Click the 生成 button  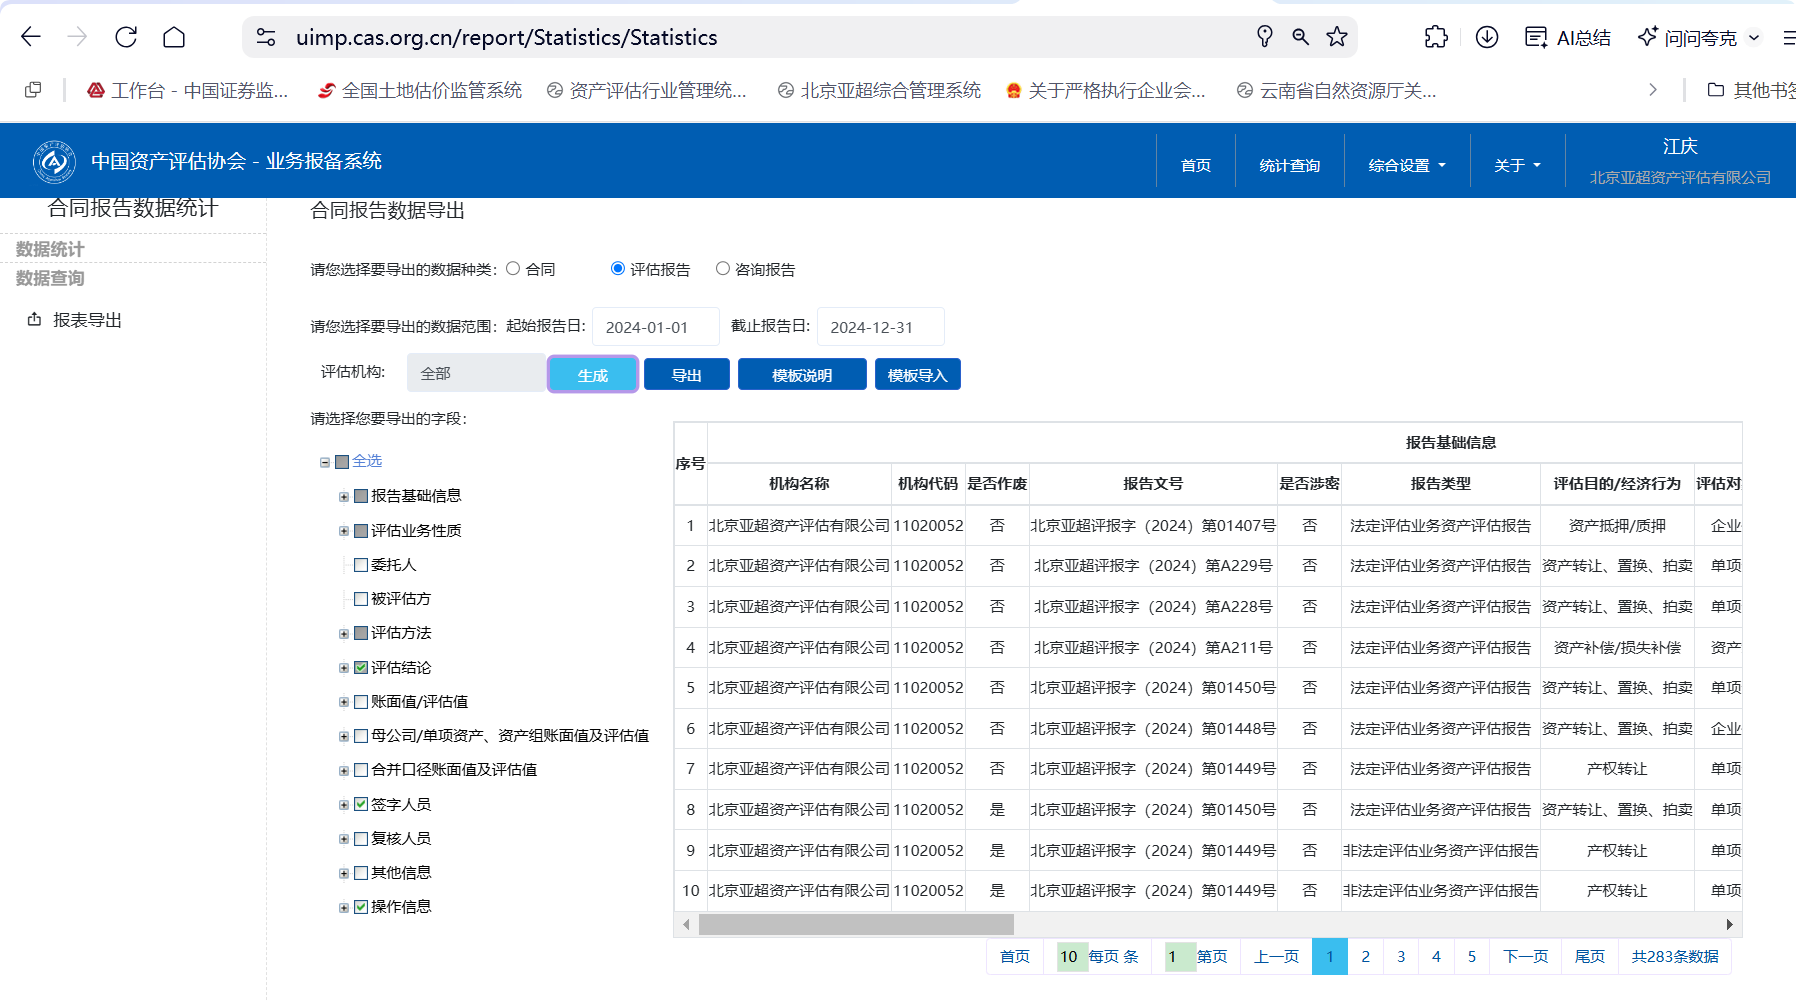pyautogui.click(x=592, y=375)
